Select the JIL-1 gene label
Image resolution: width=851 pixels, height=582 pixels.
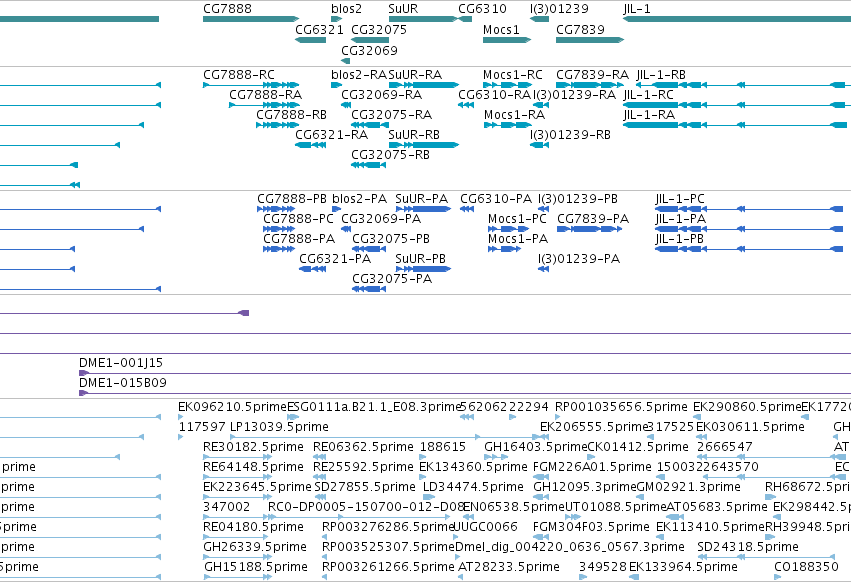[x=637, y=9]
